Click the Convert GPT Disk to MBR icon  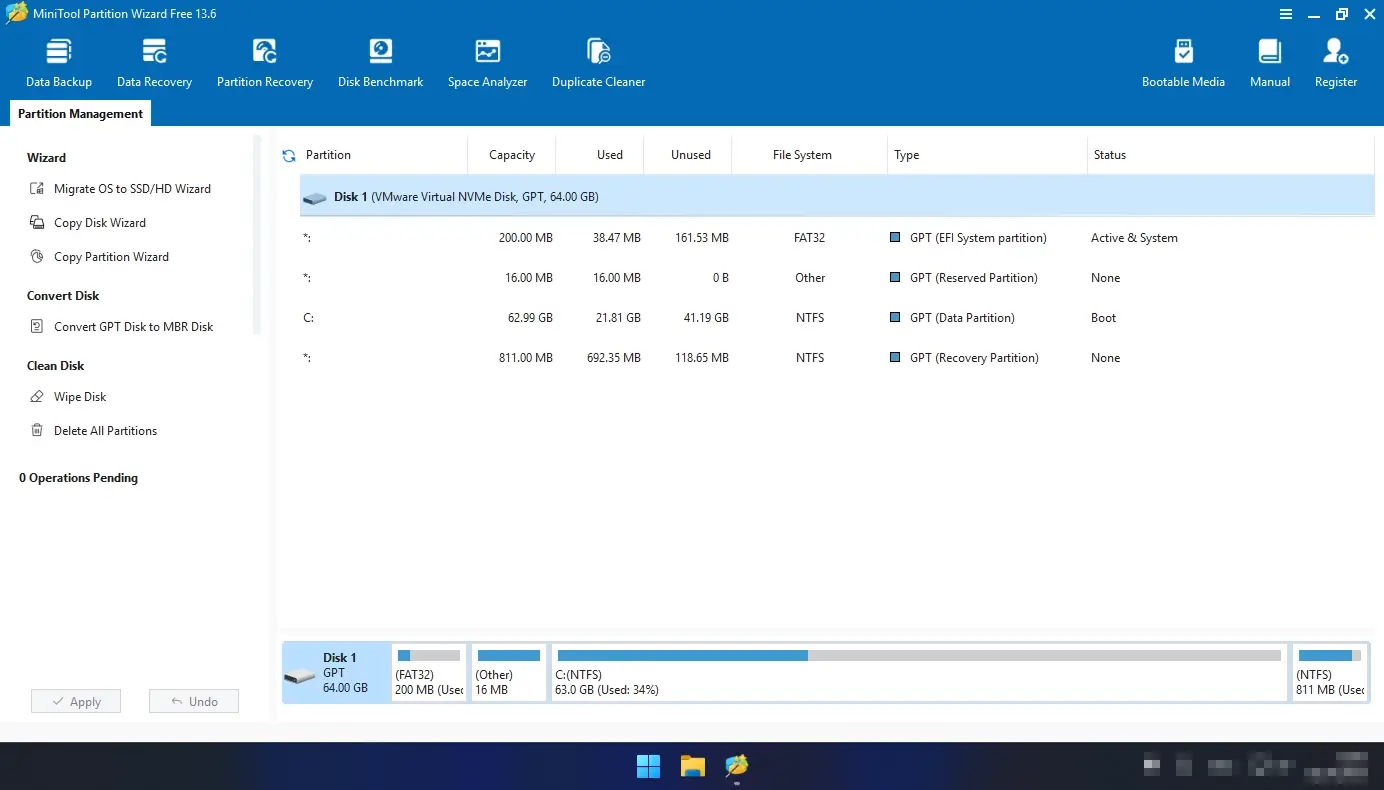coord(37,327)
